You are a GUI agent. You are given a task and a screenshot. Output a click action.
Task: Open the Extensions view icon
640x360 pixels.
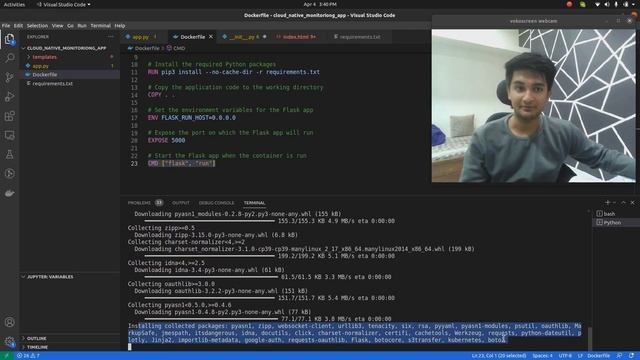tap(9, 116)
